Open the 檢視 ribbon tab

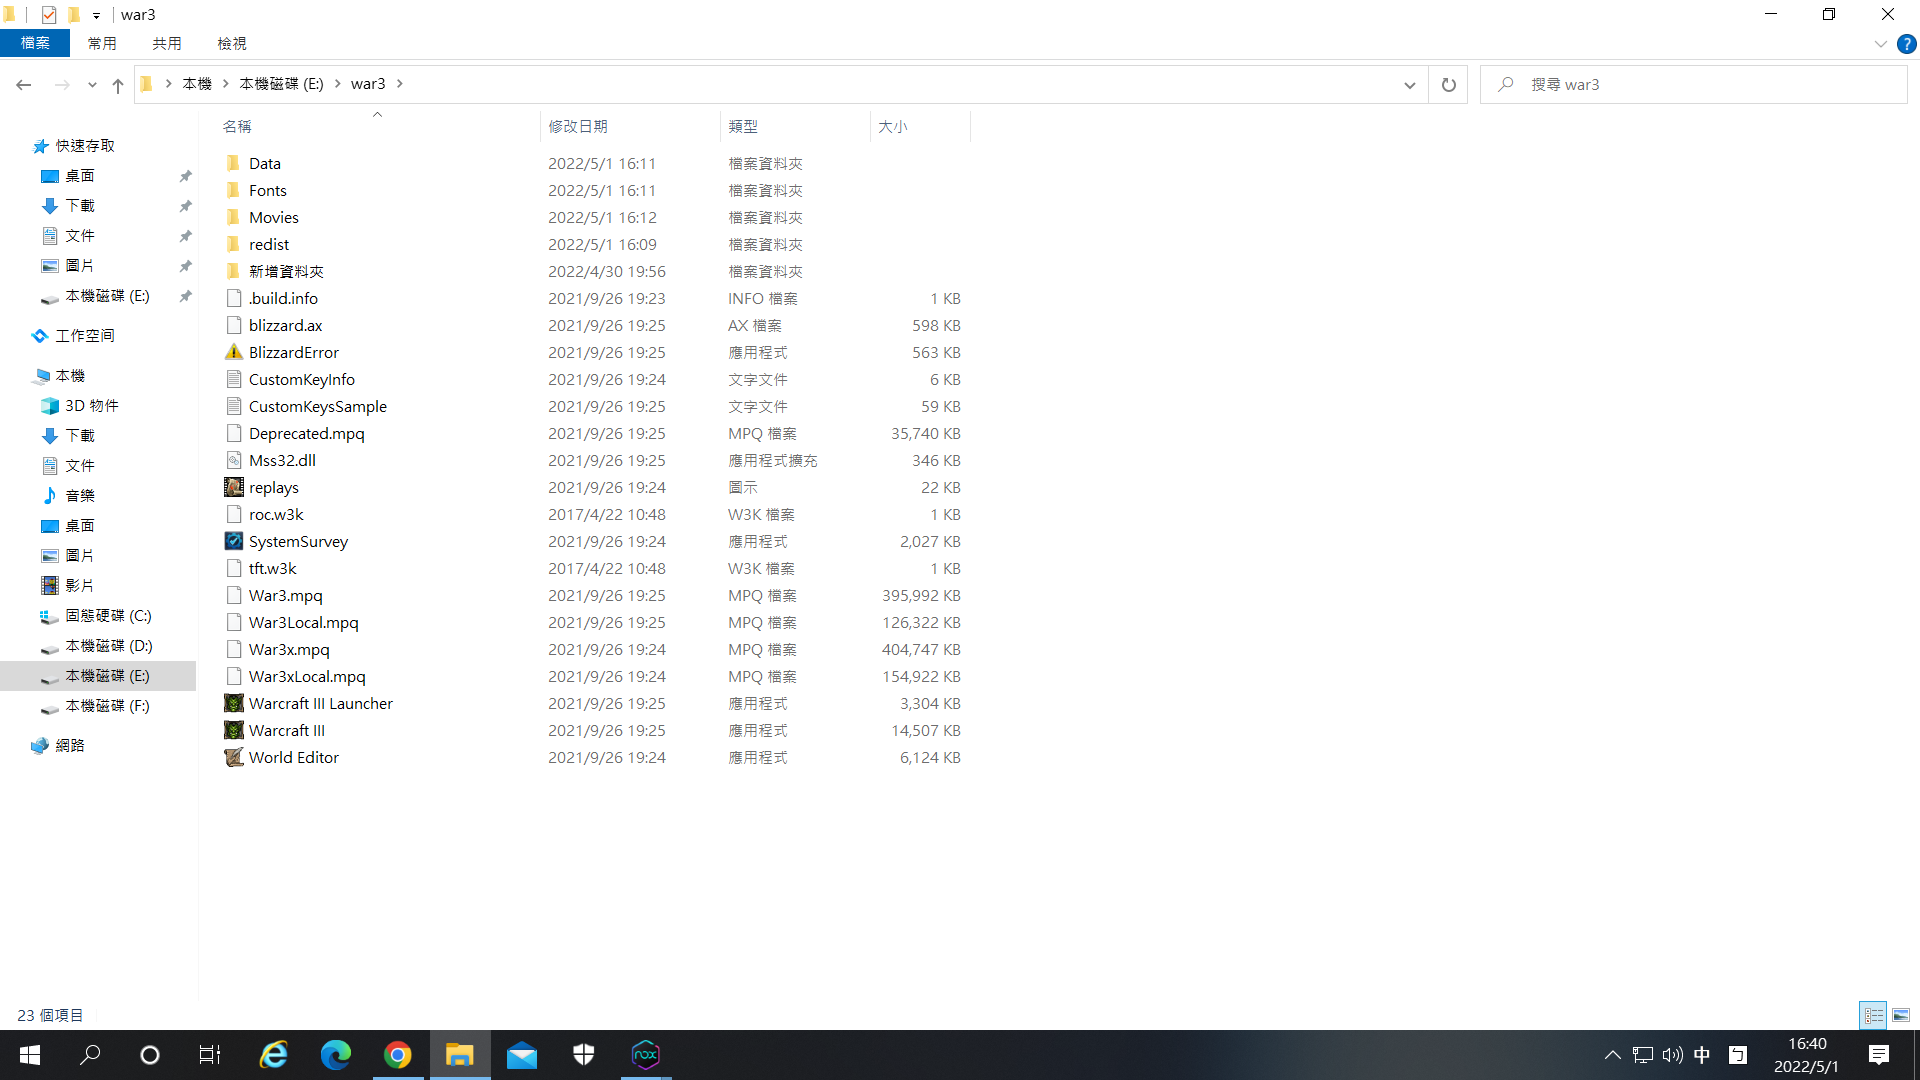[232, 43]
